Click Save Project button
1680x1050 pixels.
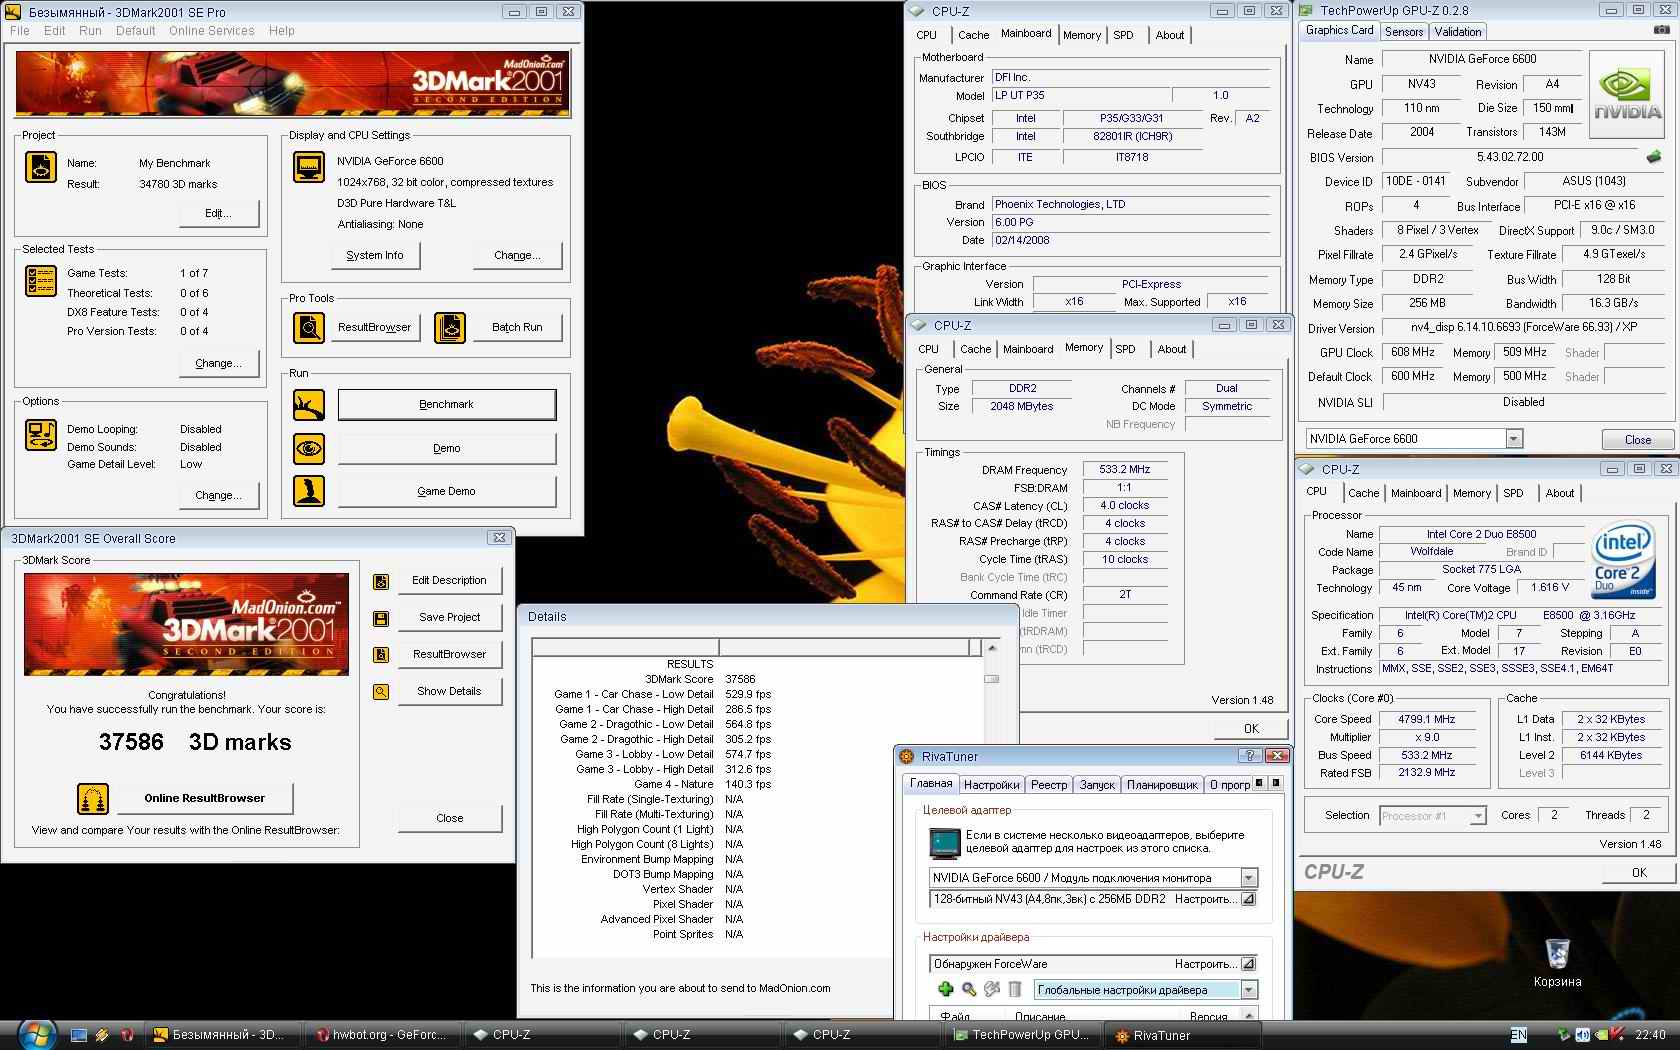[x=450, y=618]
